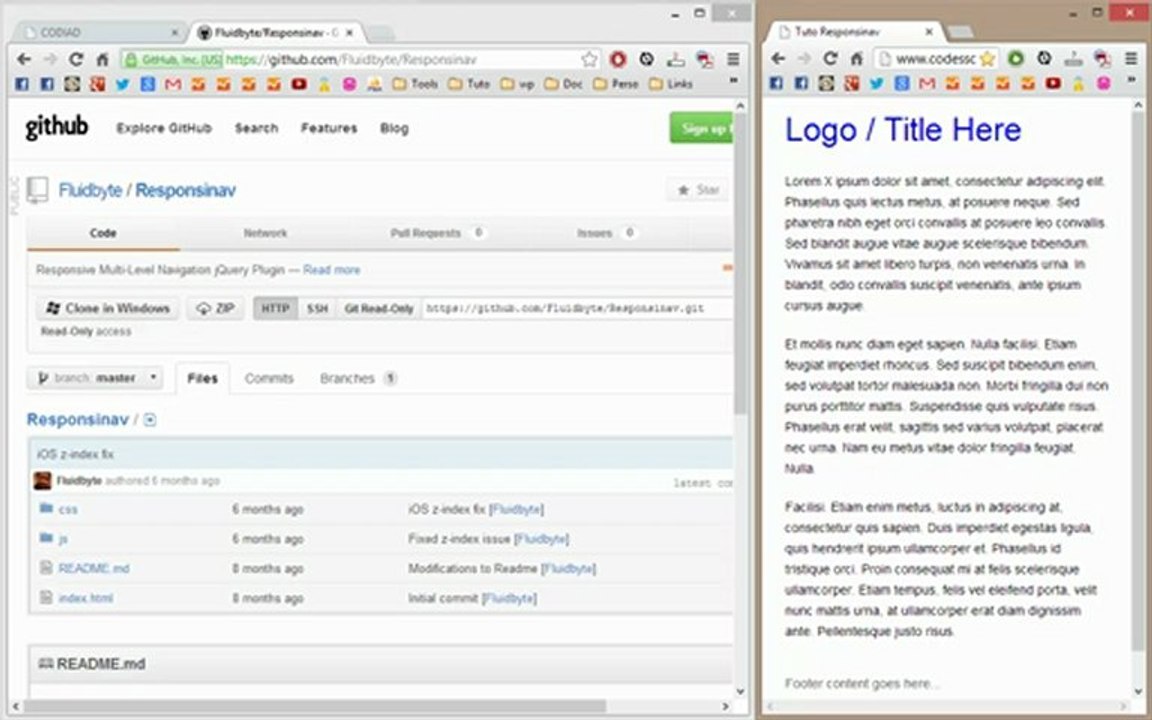Image resolution: width=1152 pixels, height=720 pixels.
Task: Show more bookmarks chevron in GitHub window
Action: pos(733,83)
